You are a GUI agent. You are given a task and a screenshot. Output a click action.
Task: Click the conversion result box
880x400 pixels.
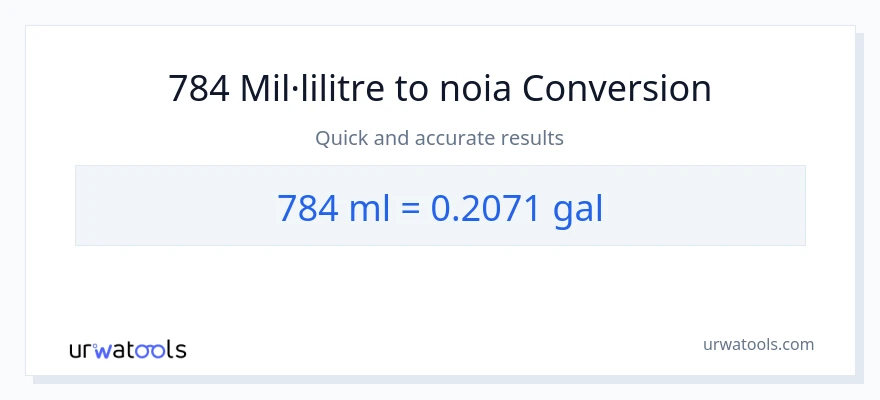coord(440,205)
